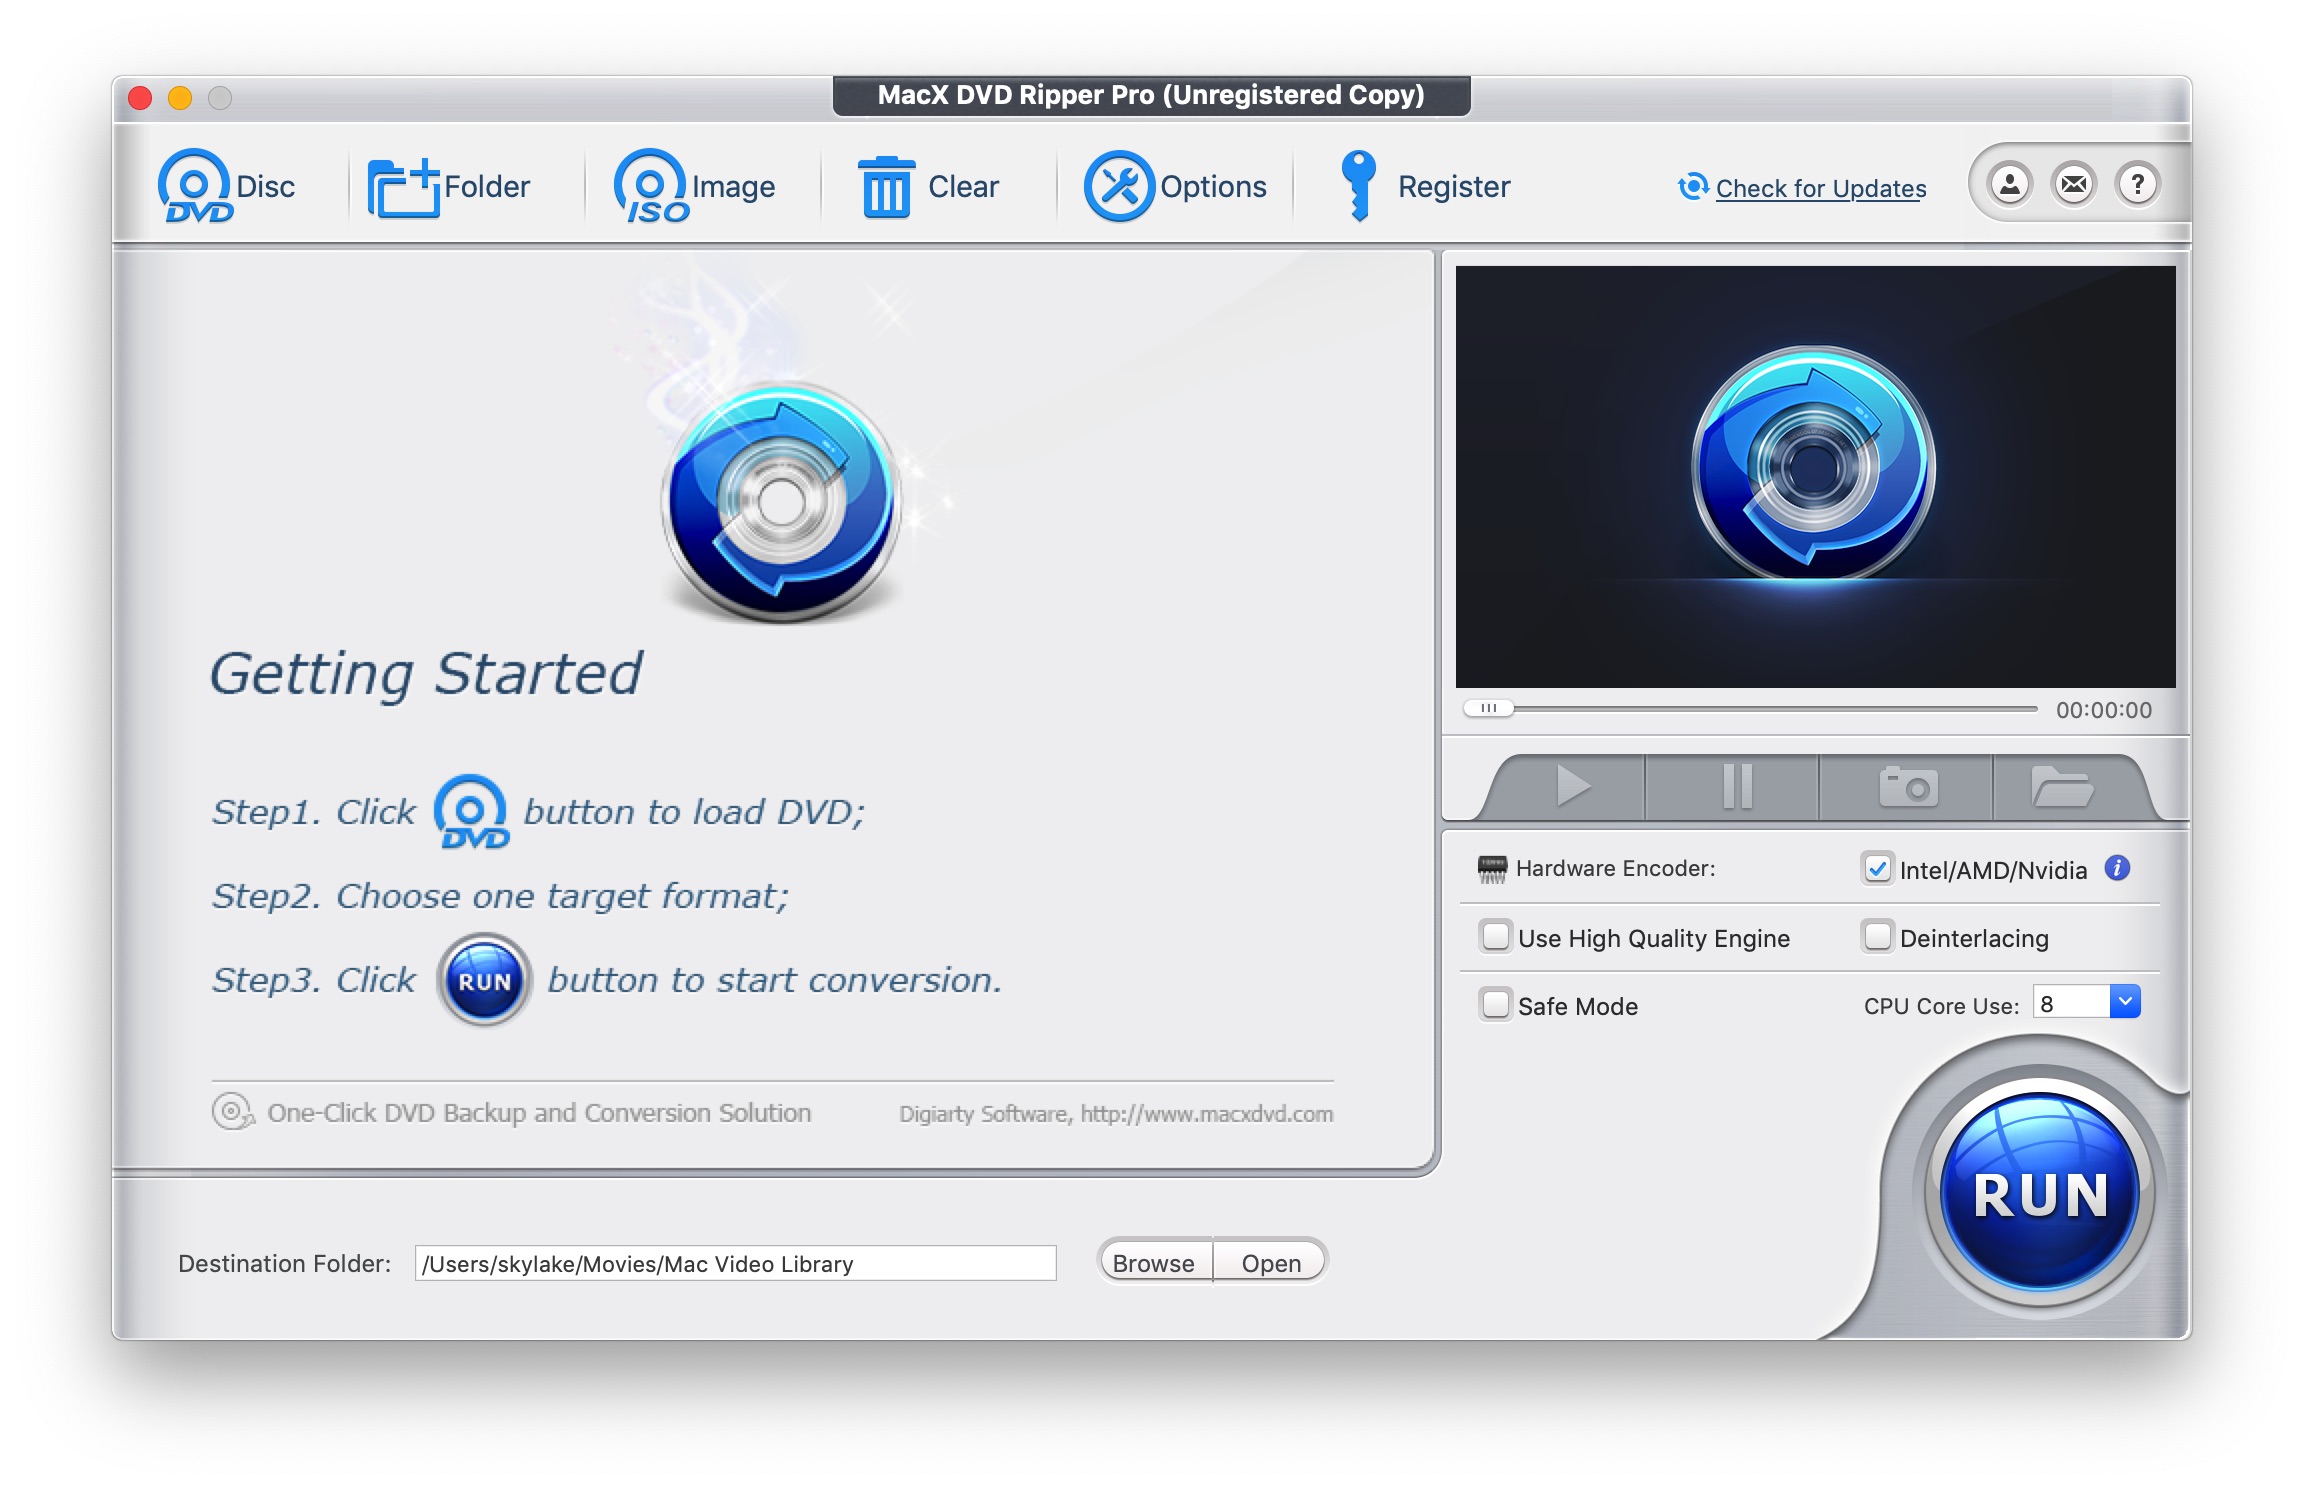Toggle Deinterlacing on
2304x1488 pixels.
[1876, 937]
